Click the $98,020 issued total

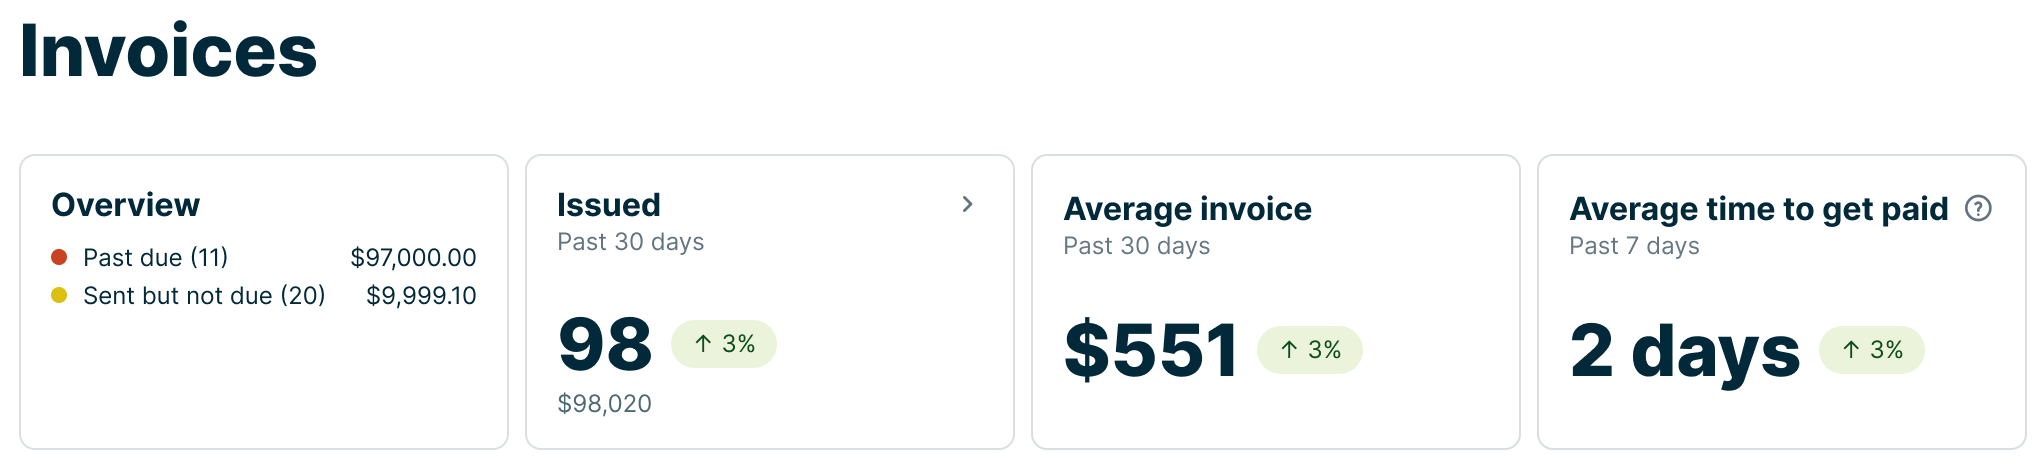tap(604, 404)
